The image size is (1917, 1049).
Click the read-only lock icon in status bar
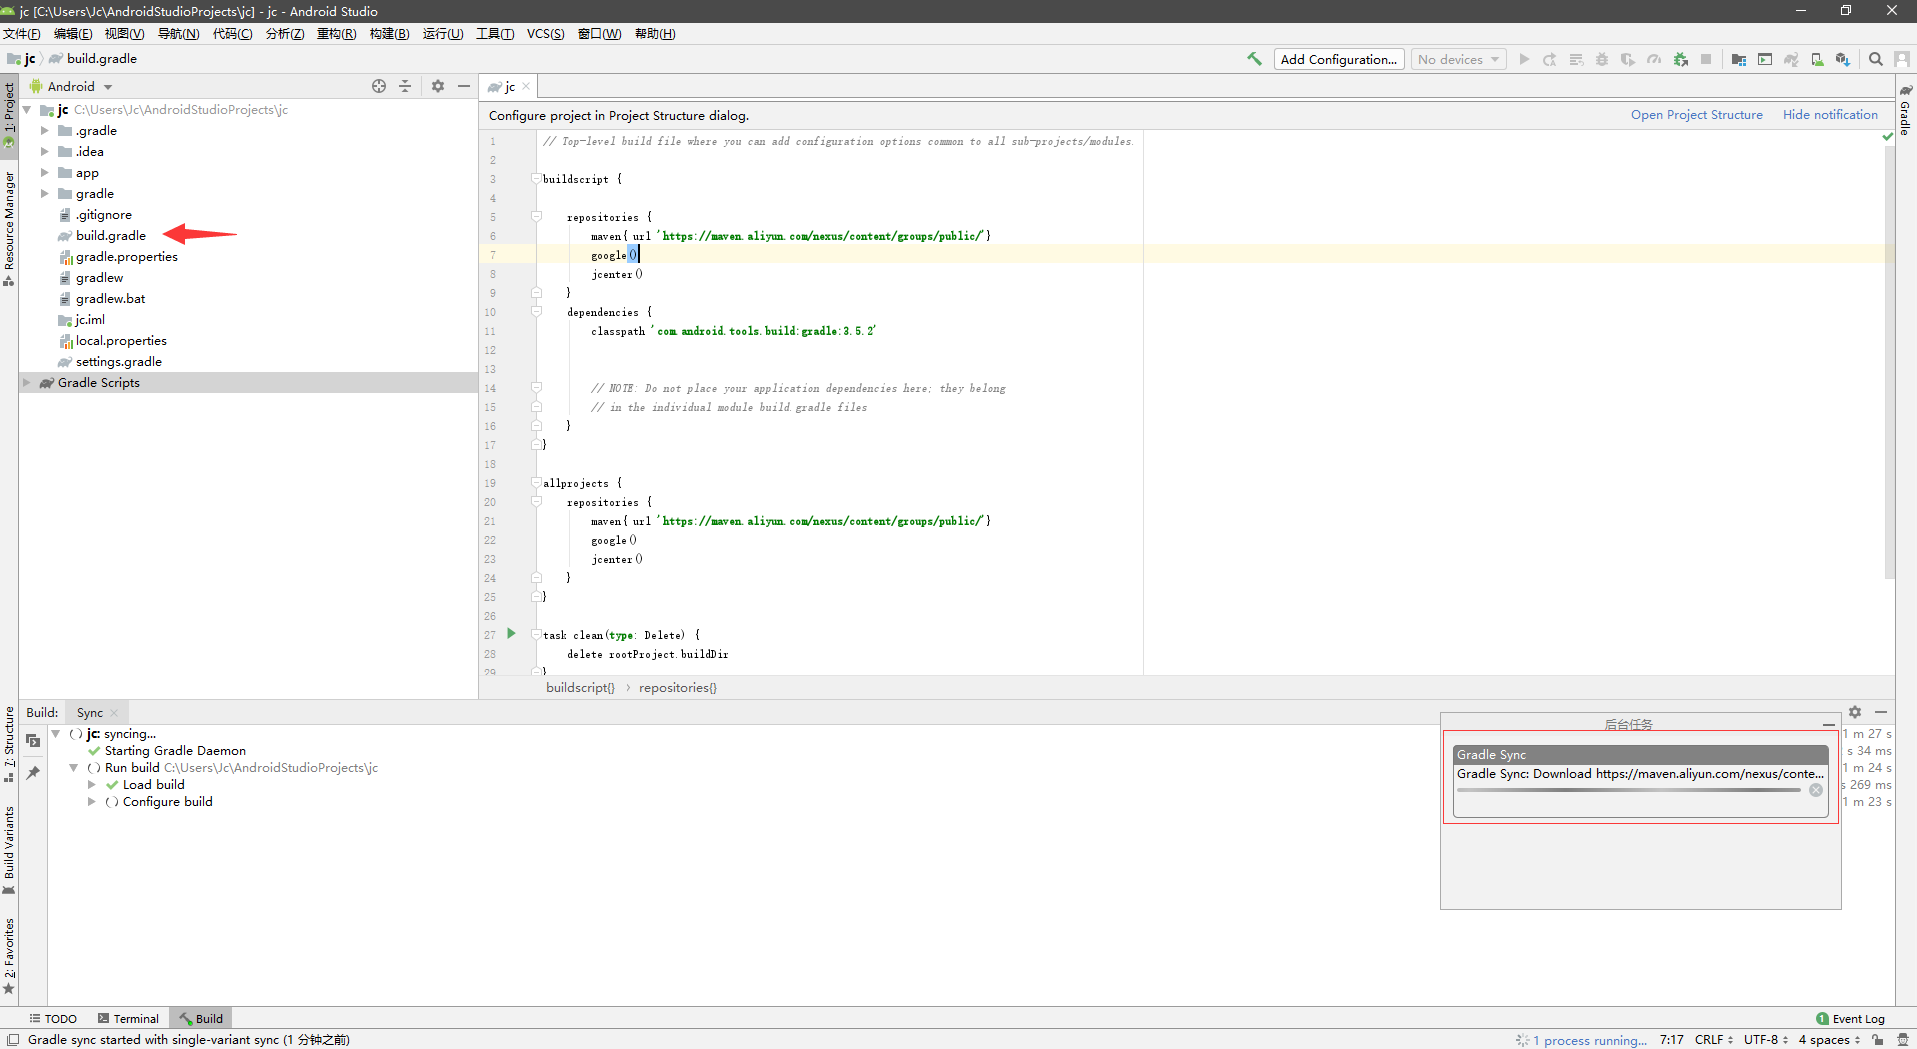click(1878, 1040)
